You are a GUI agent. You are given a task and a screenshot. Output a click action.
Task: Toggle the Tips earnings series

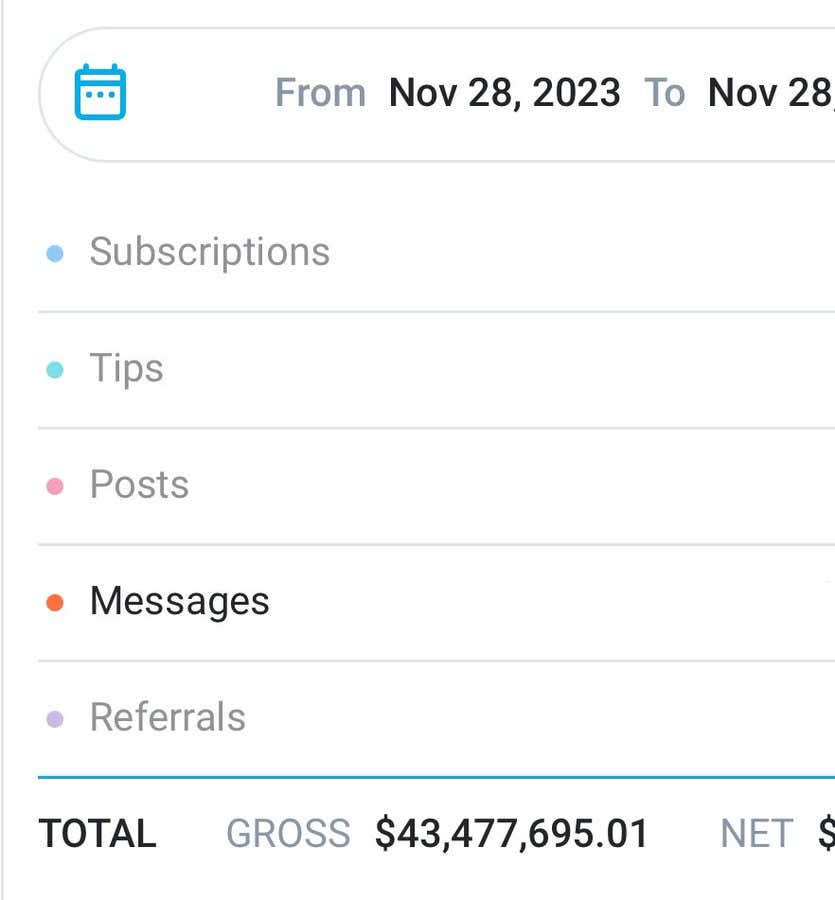pos(126,368)
